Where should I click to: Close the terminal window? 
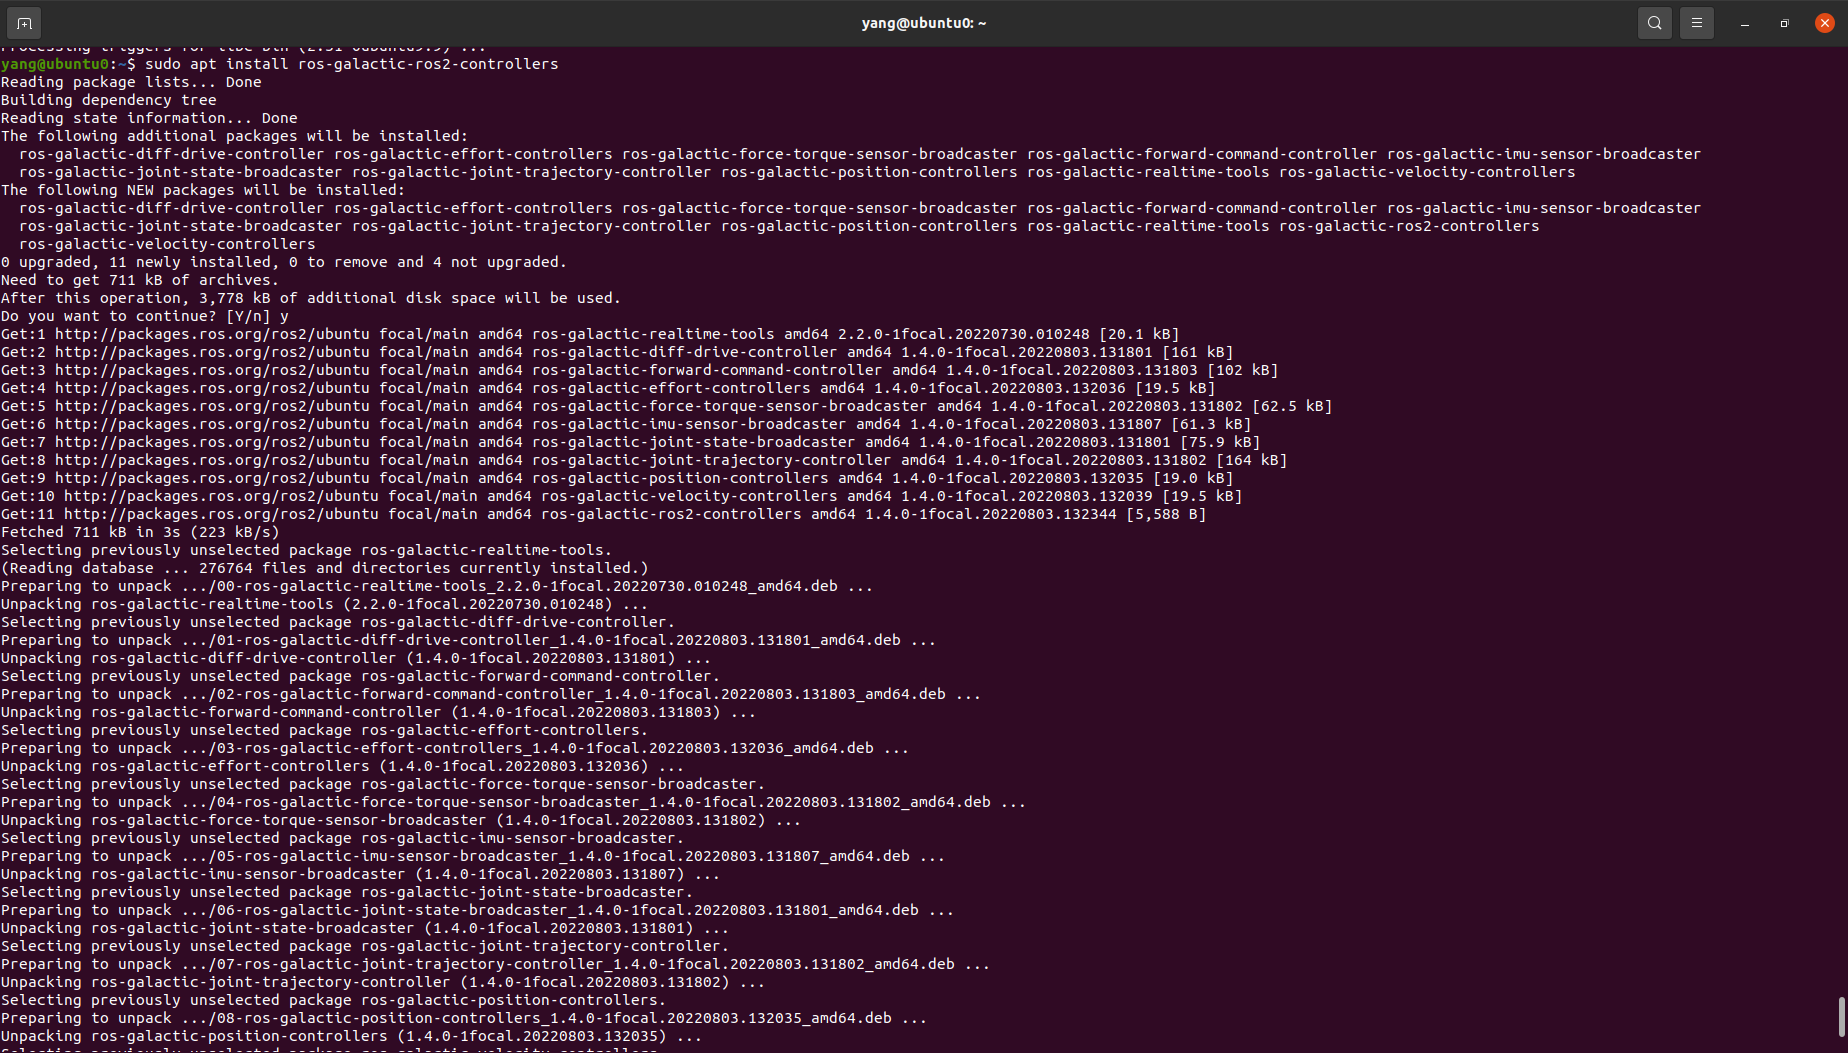pyautogui.click(x=1825, y=23)
